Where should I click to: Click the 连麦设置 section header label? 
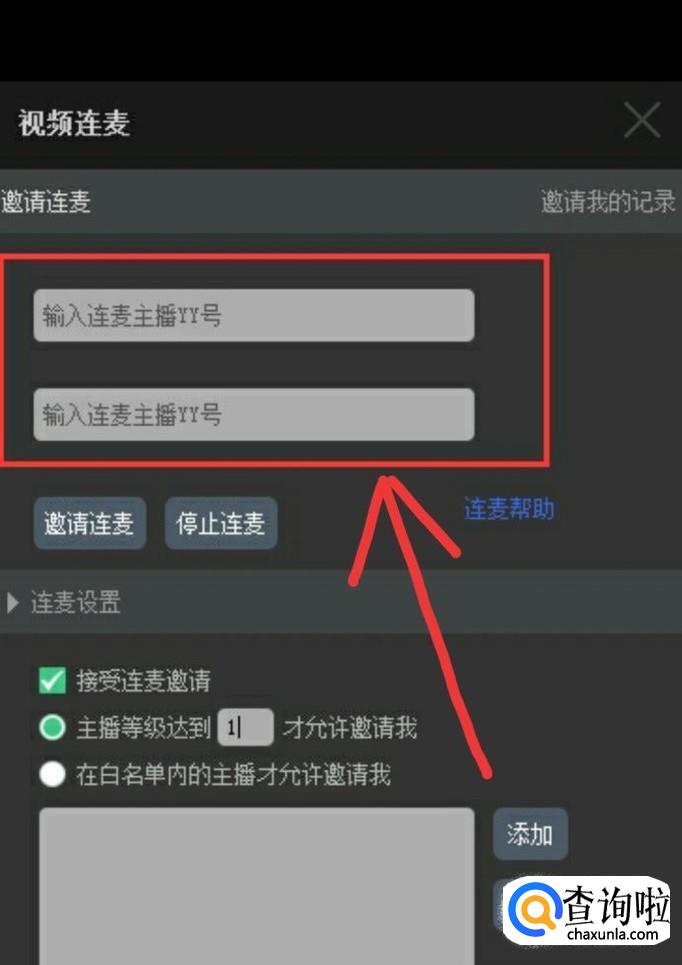pyautogui.click(x=76, y=602)
